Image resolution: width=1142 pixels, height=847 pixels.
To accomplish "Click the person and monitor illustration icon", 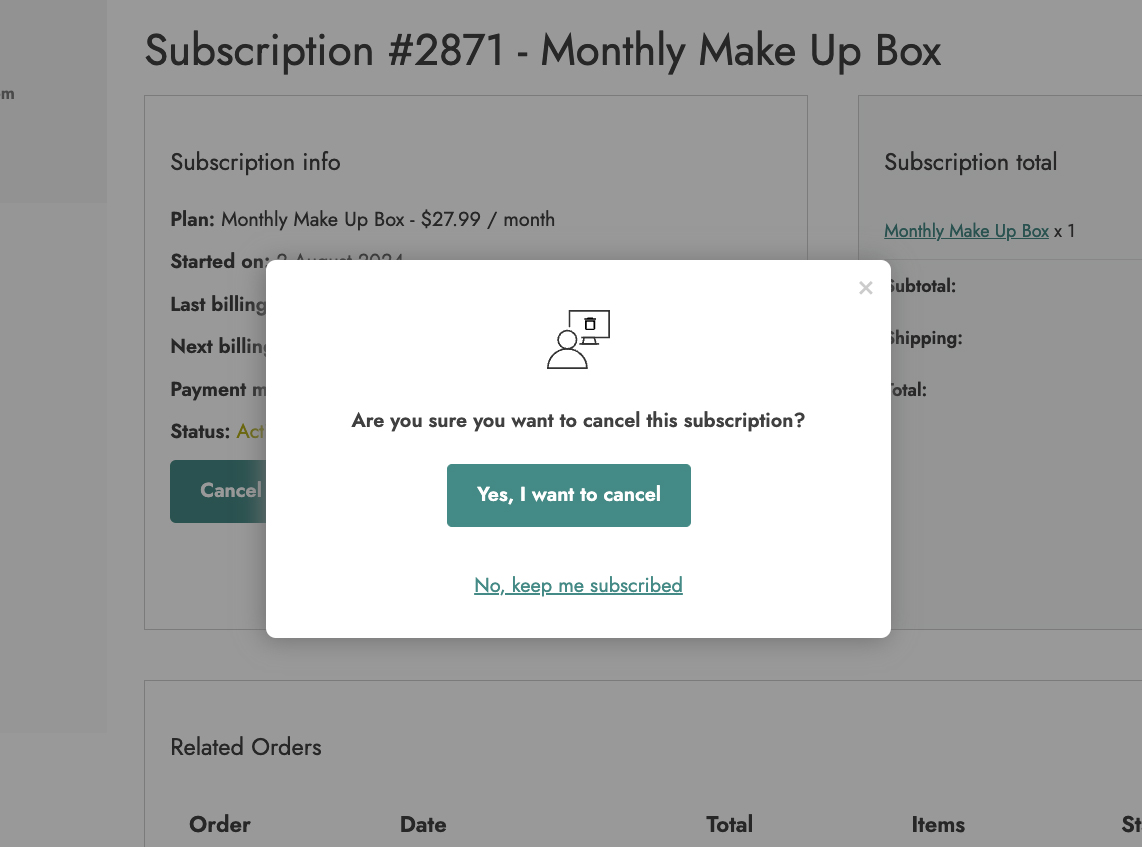I will 578,339.
